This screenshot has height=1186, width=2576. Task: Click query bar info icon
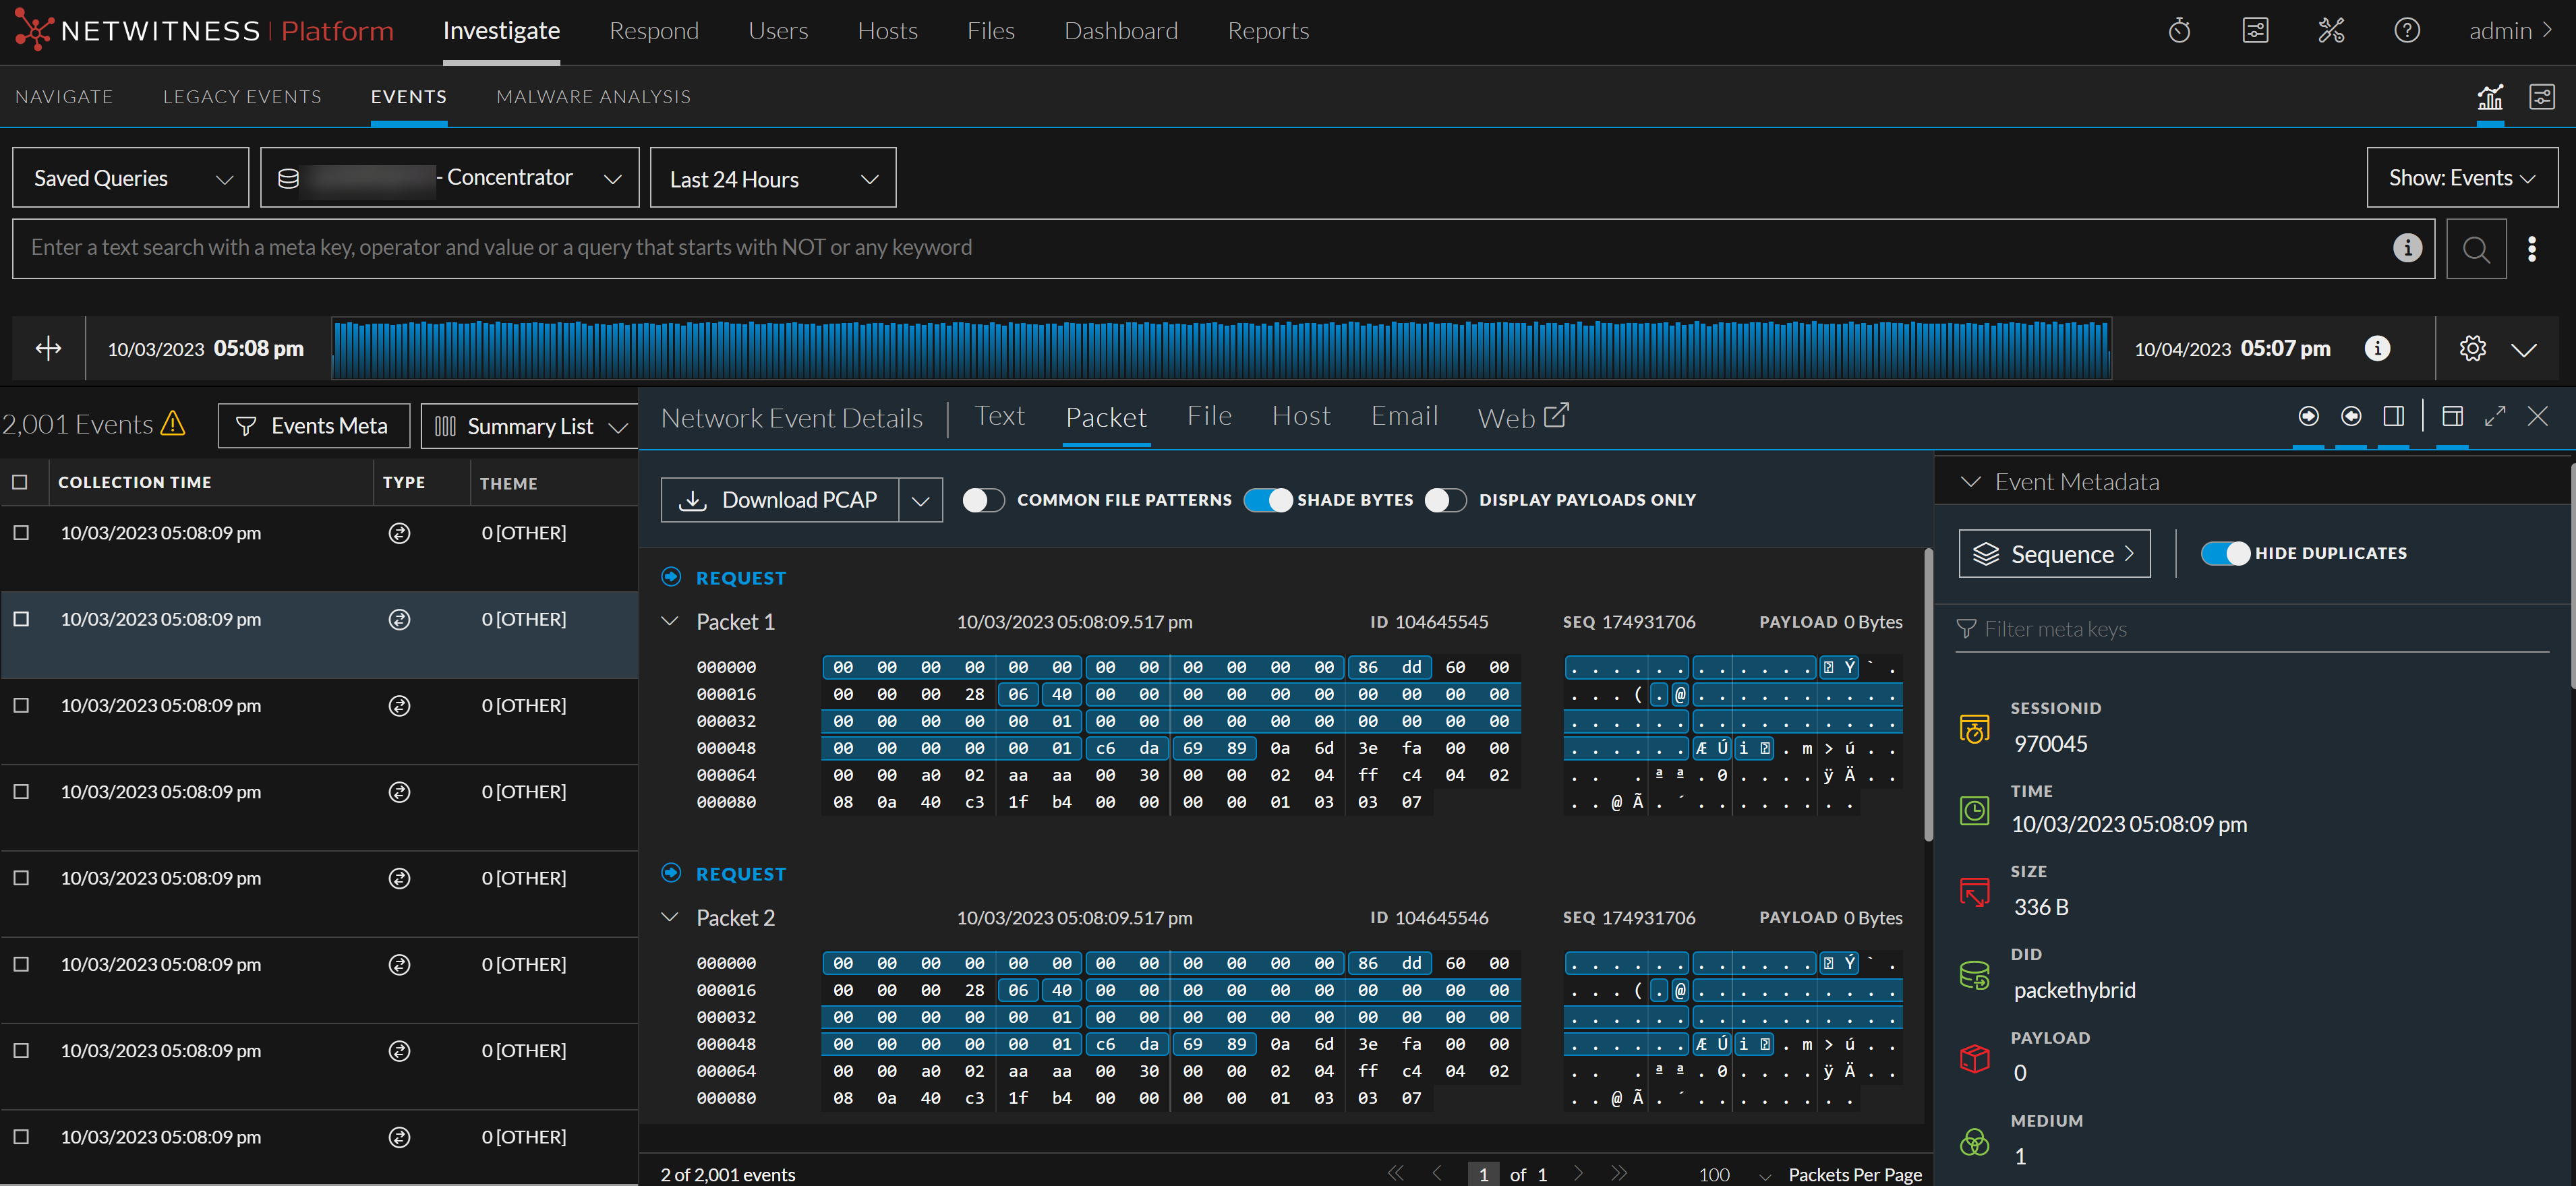click(x=2407, y=248)
